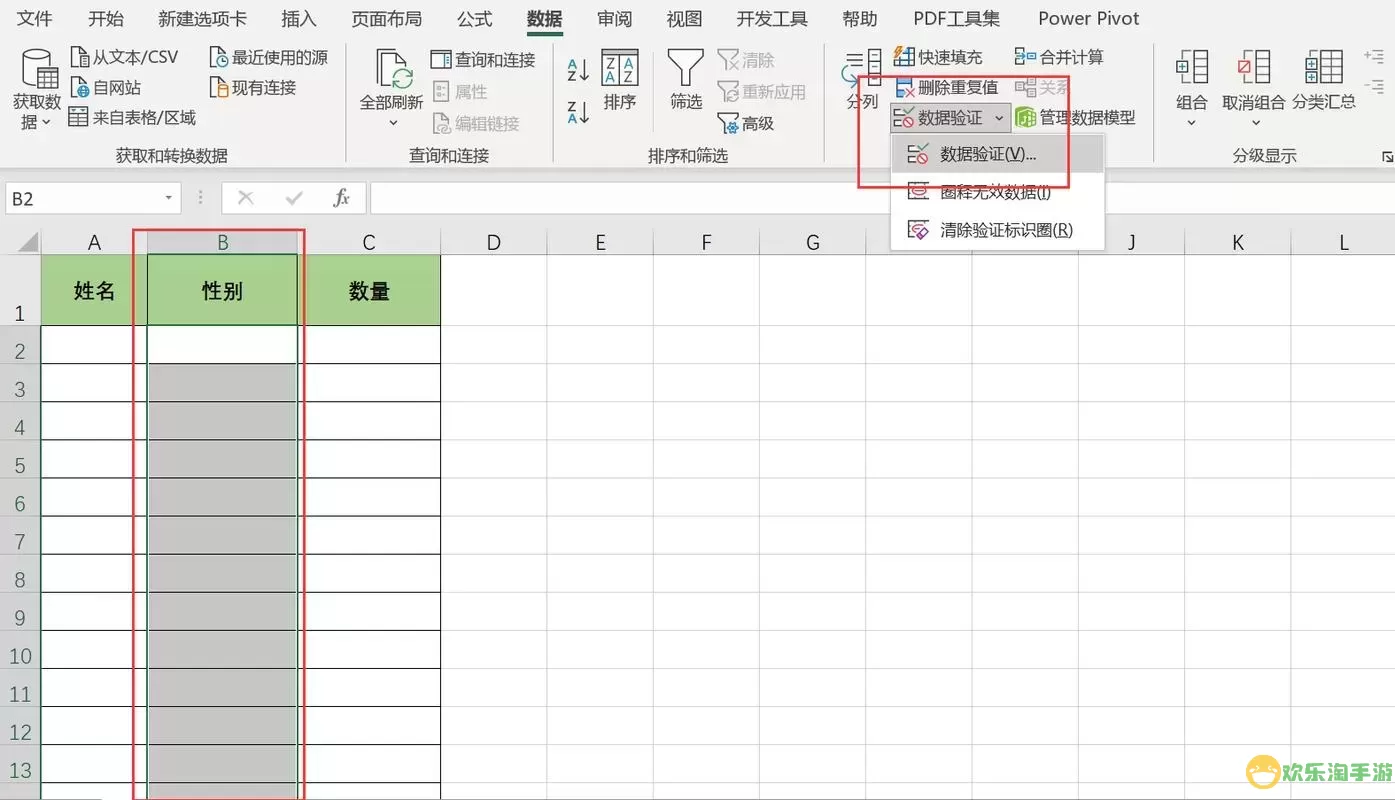Open 分类汇总 subtotal dialog
1395x800 pixels.
pos(1324,80)
